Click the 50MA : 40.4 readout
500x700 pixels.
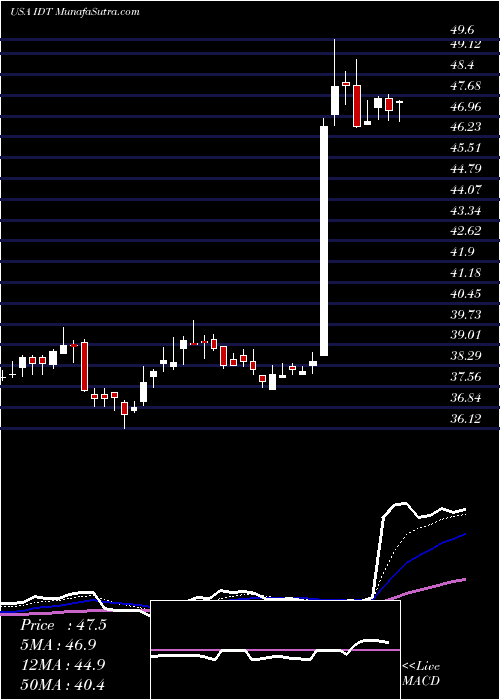62,684
